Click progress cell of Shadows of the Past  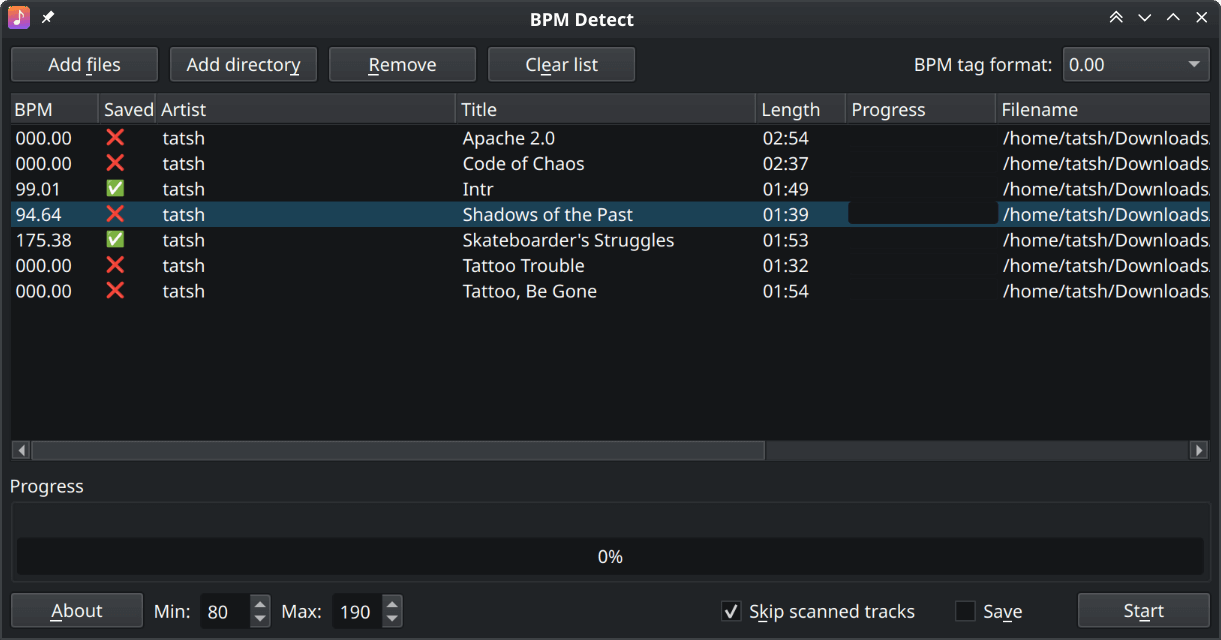922,214
